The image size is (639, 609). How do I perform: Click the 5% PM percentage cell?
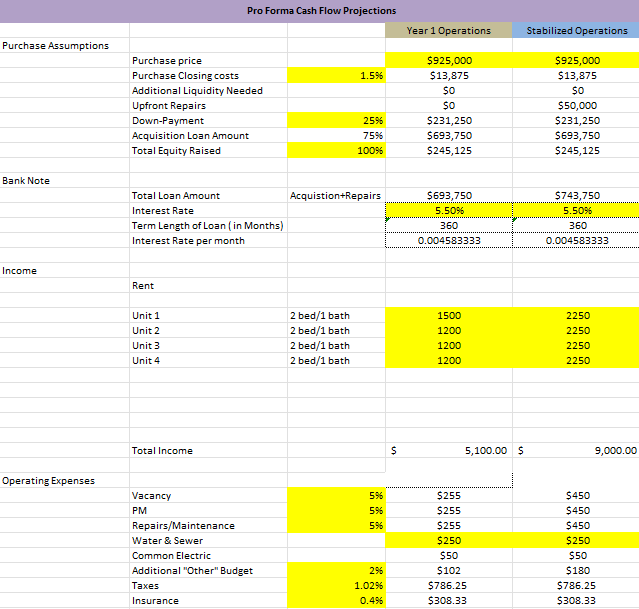click(x=336, y=511)
